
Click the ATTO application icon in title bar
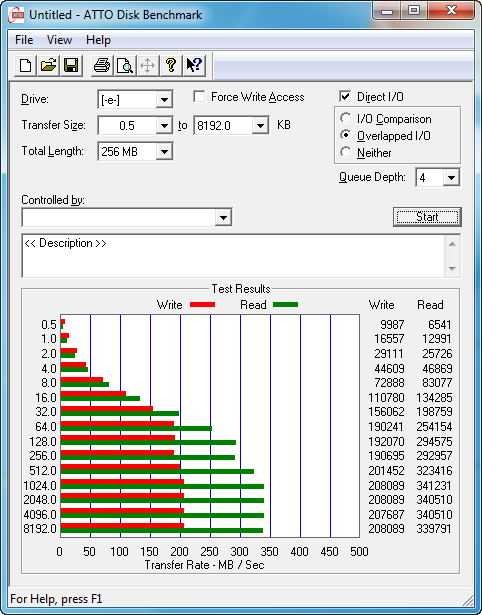pos(17,15)
